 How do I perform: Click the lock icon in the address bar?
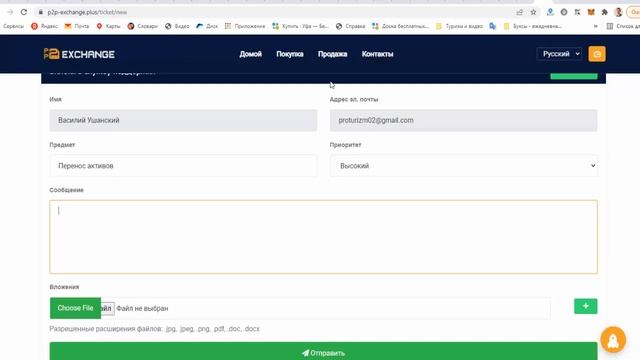40,12
